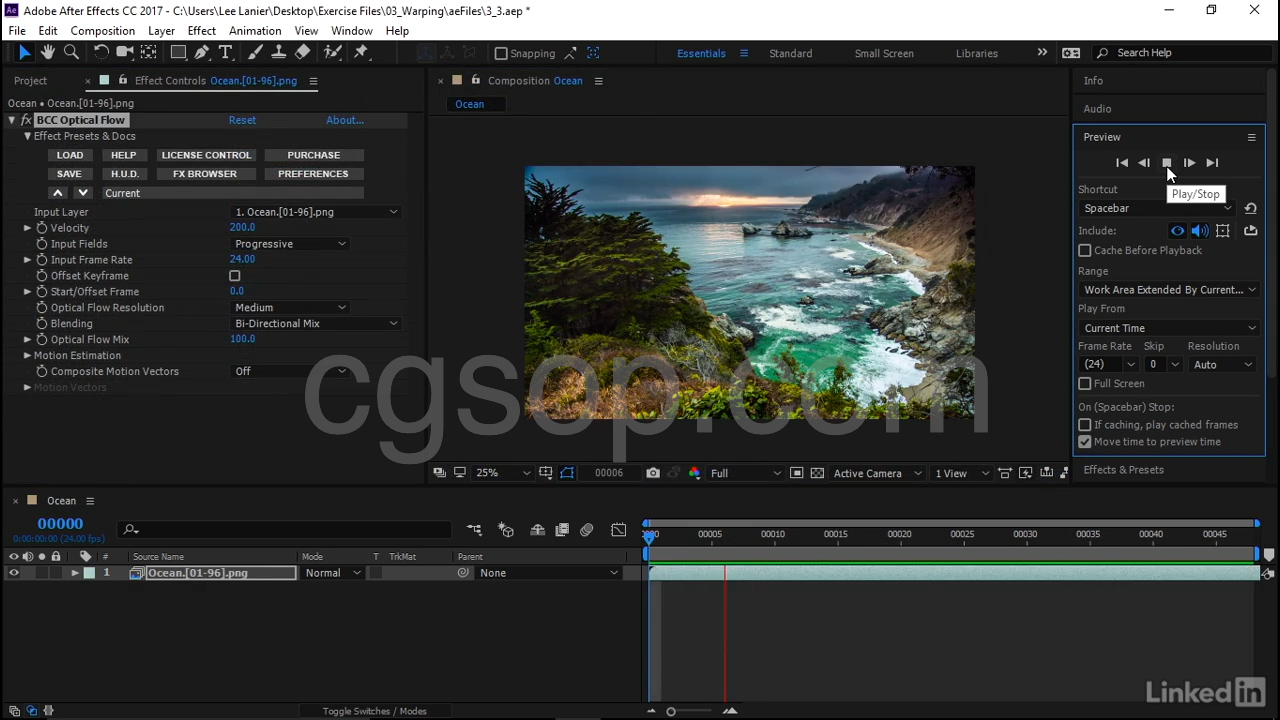Check the Offset Keyframe checkbox

pyautogui.click(x=235, y=276)
